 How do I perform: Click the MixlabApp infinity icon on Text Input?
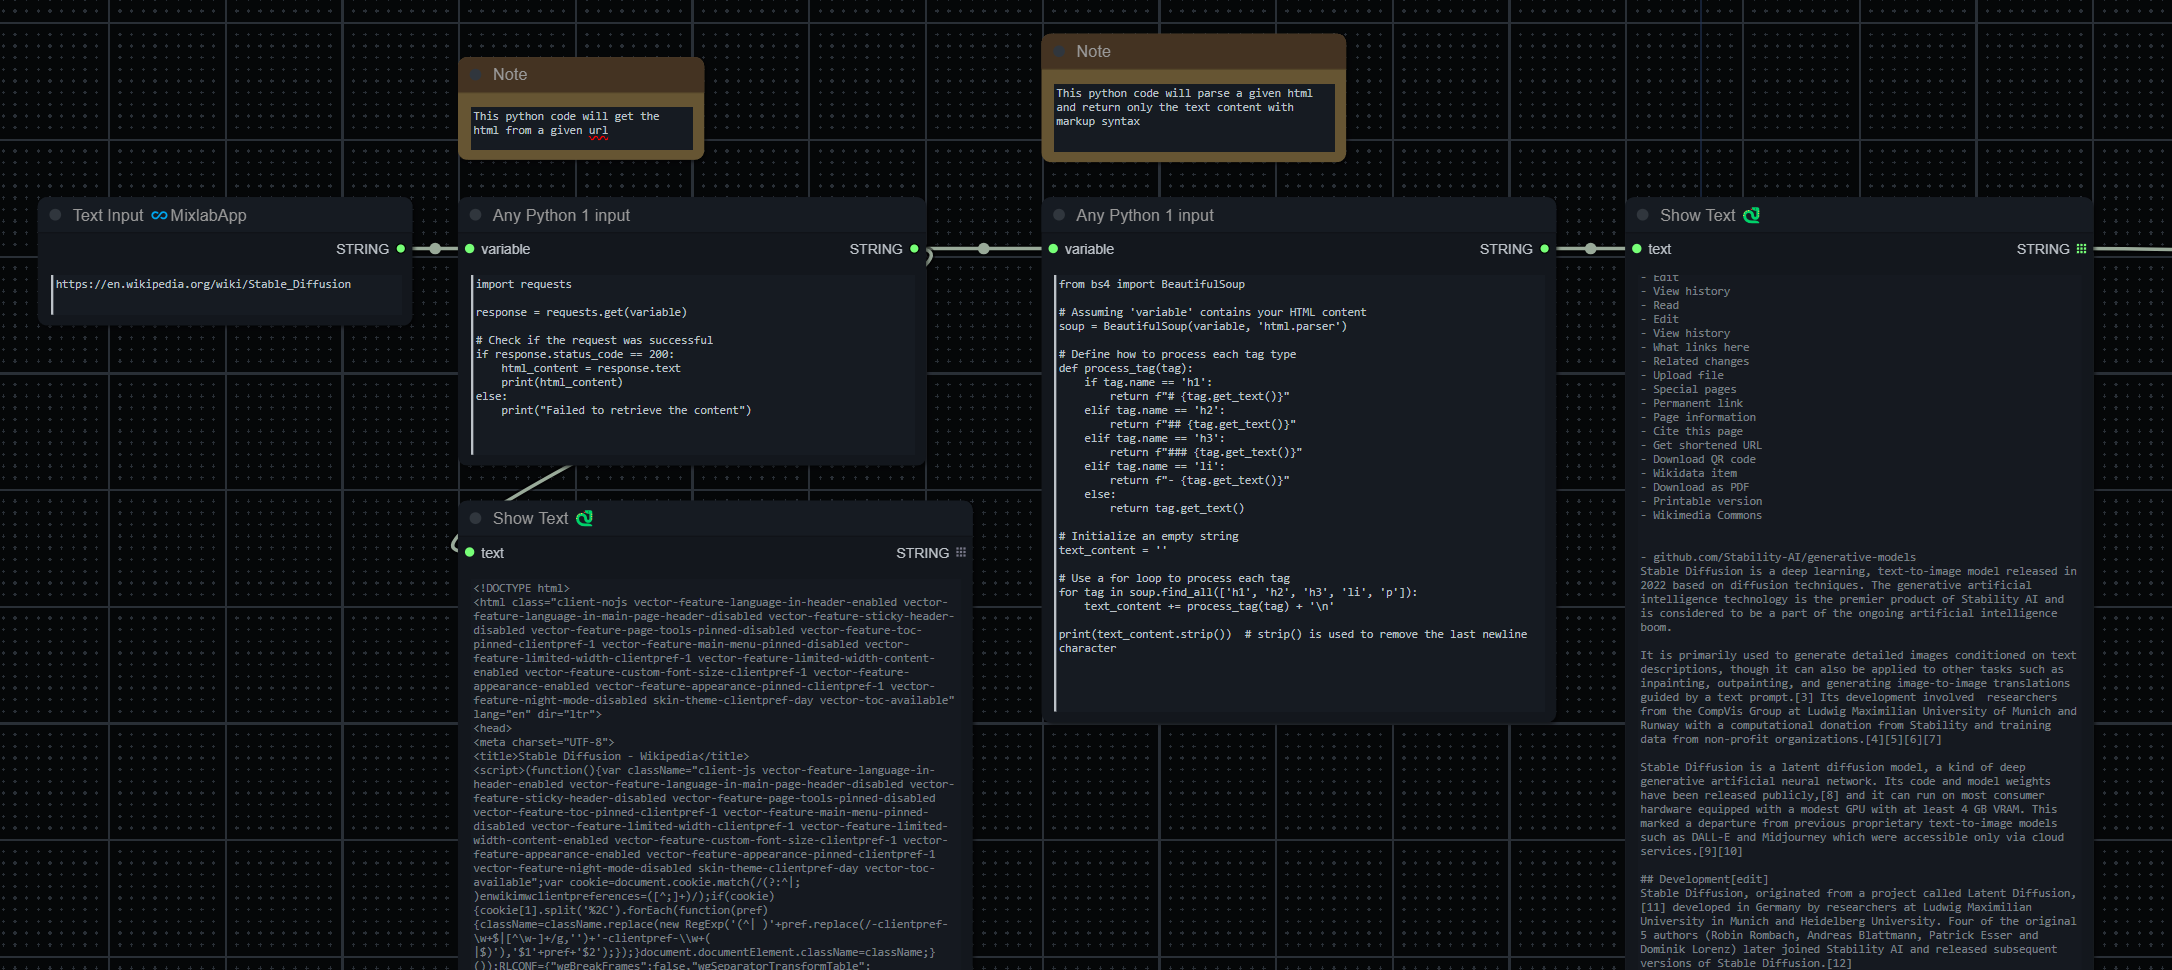tap(159, 215)
